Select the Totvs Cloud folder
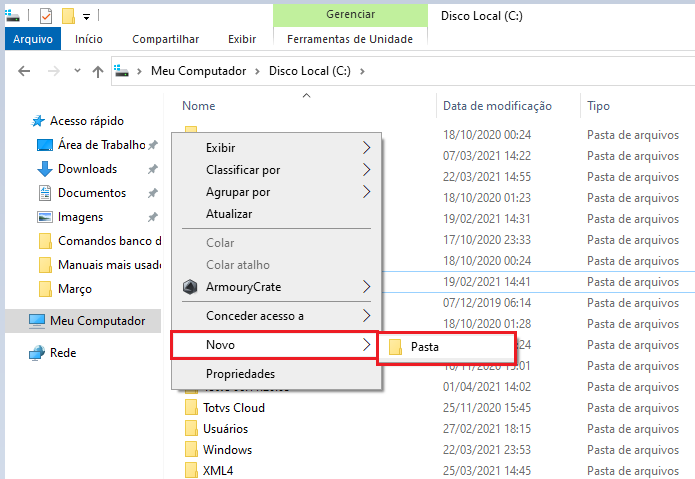Screen dimensions: 695x479 (234, 408)
